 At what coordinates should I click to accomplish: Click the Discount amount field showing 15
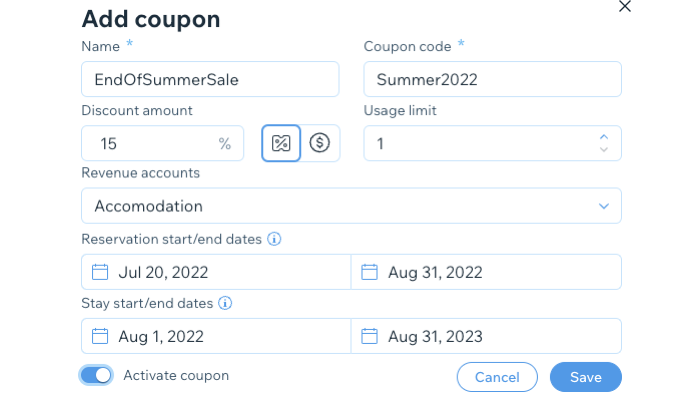coord(162,143)
